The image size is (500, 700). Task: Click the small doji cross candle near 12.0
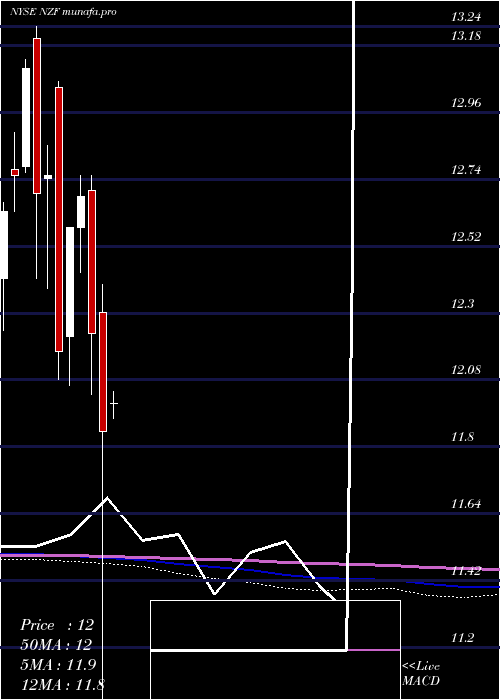pos(114,404)
